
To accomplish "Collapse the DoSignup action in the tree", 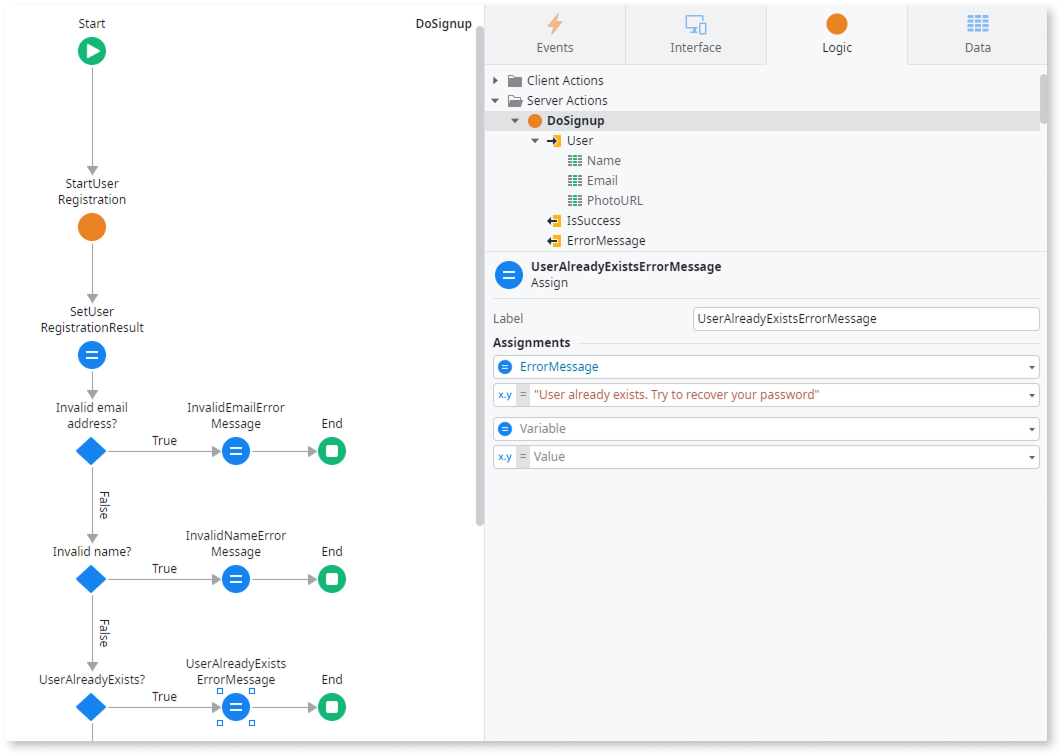I will [515, 120].
